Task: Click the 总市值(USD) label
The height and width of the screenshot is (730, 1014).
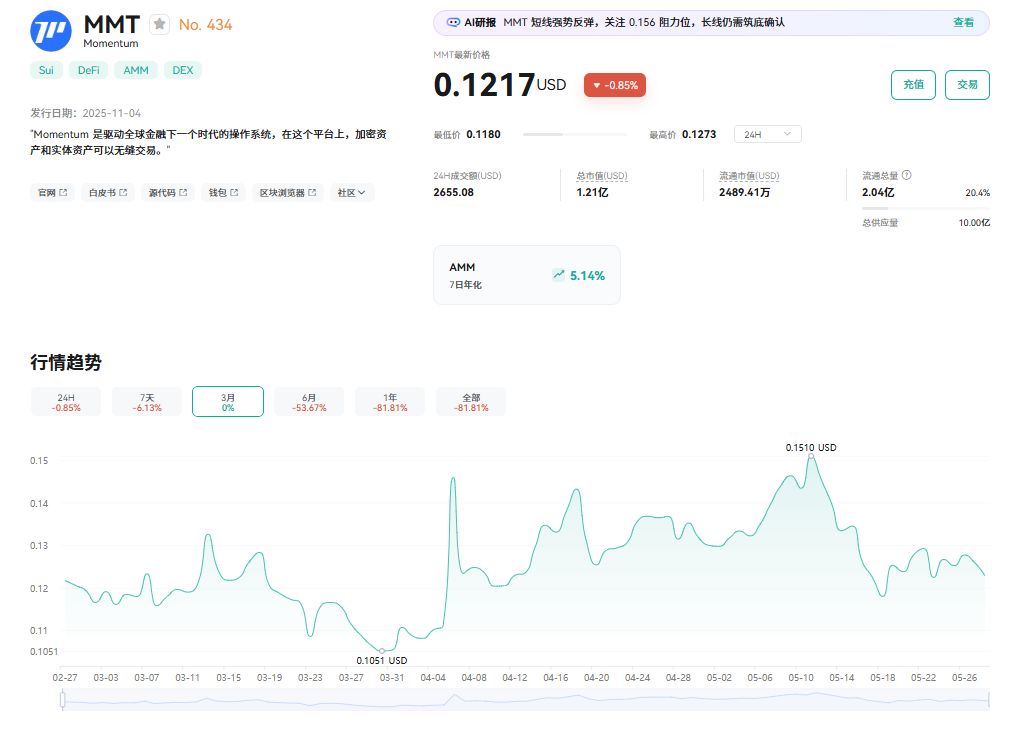Action: [601, 176]
